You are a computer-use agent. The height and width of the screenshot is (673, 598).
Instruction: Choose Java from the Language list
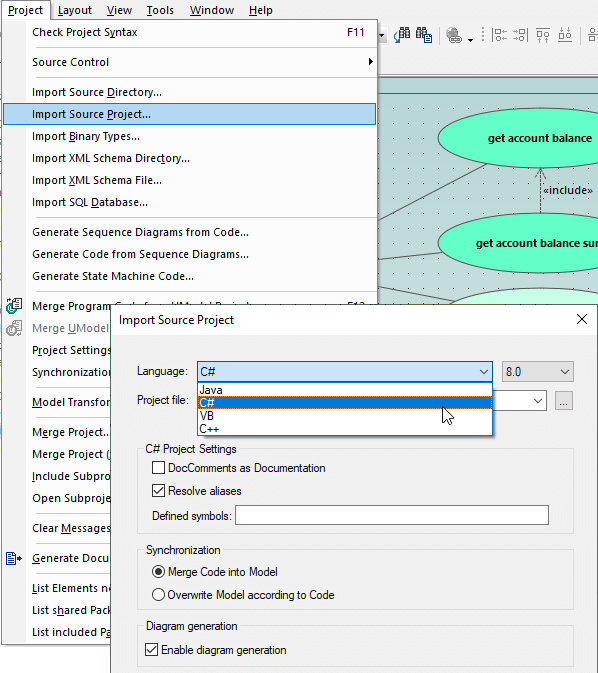345,390
